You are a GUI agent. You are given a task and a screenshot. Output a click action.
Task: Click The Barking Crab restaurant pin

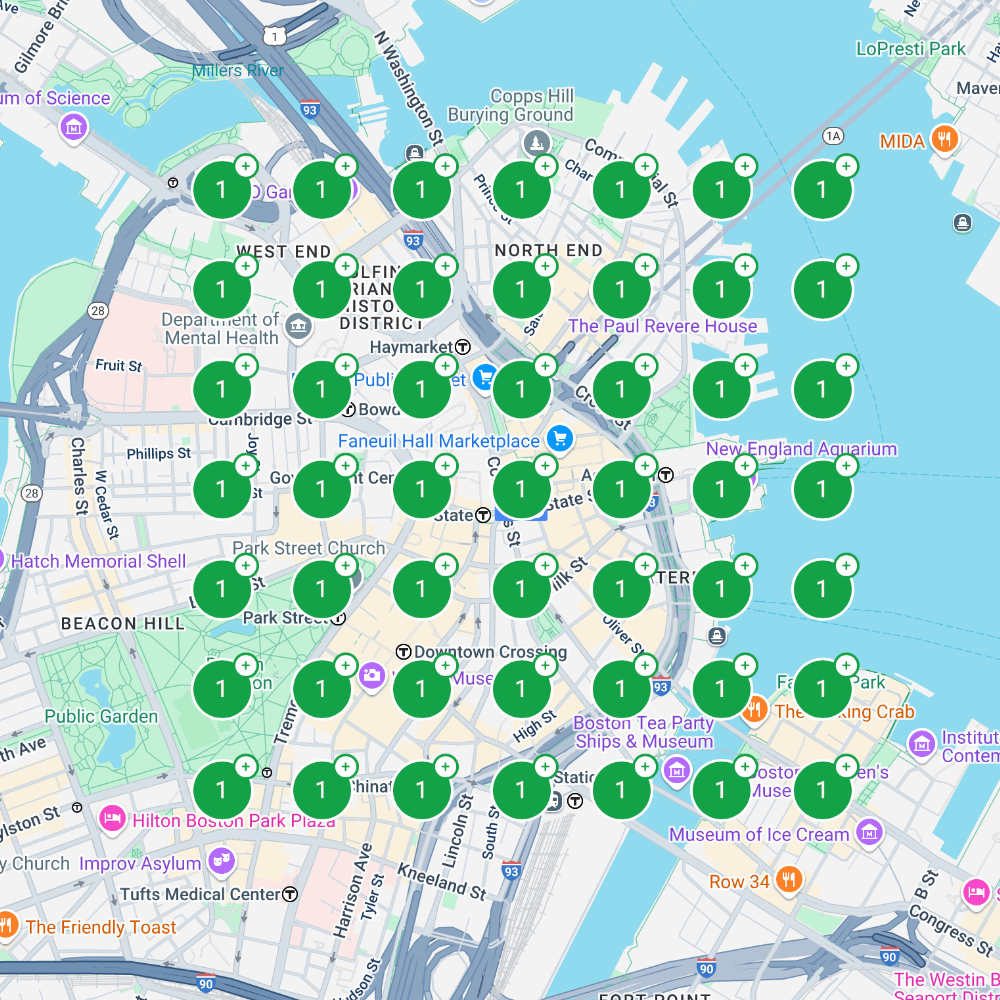pyautogui.click(x=754, y=709)
